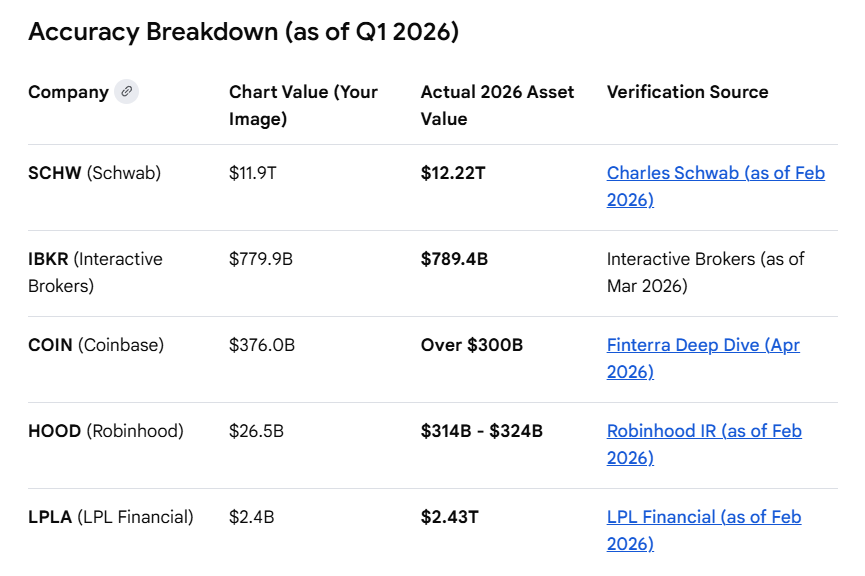This screenshot has width=865, height=576.
Task: Select the IBKR (Interactive Brokers) row label
Action: pos(95,273)
